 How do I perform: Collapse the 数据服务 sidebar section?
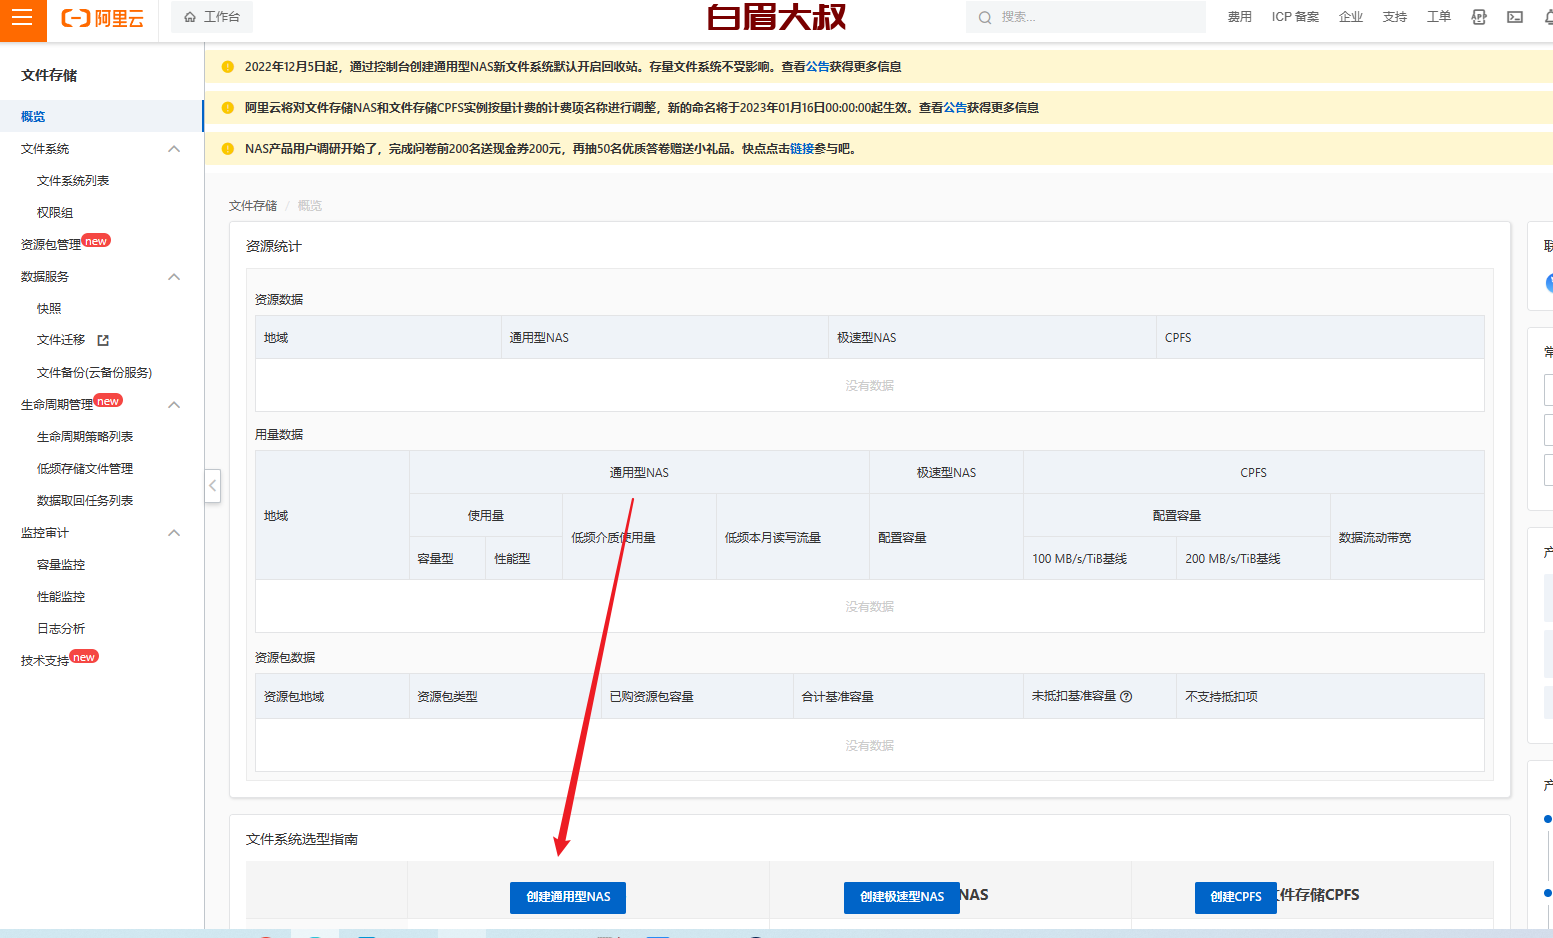(x=174, y=276)
